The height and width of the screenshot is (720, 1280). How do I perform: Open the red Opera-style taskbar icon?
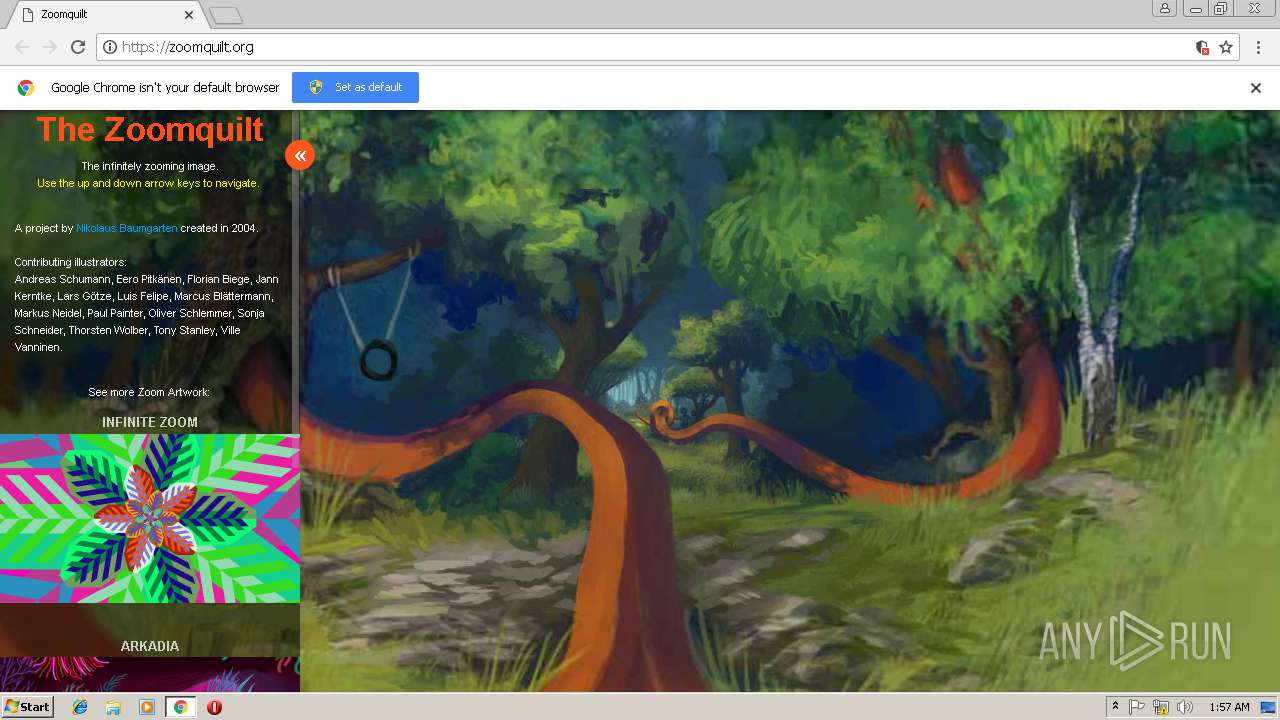(214, 707)
